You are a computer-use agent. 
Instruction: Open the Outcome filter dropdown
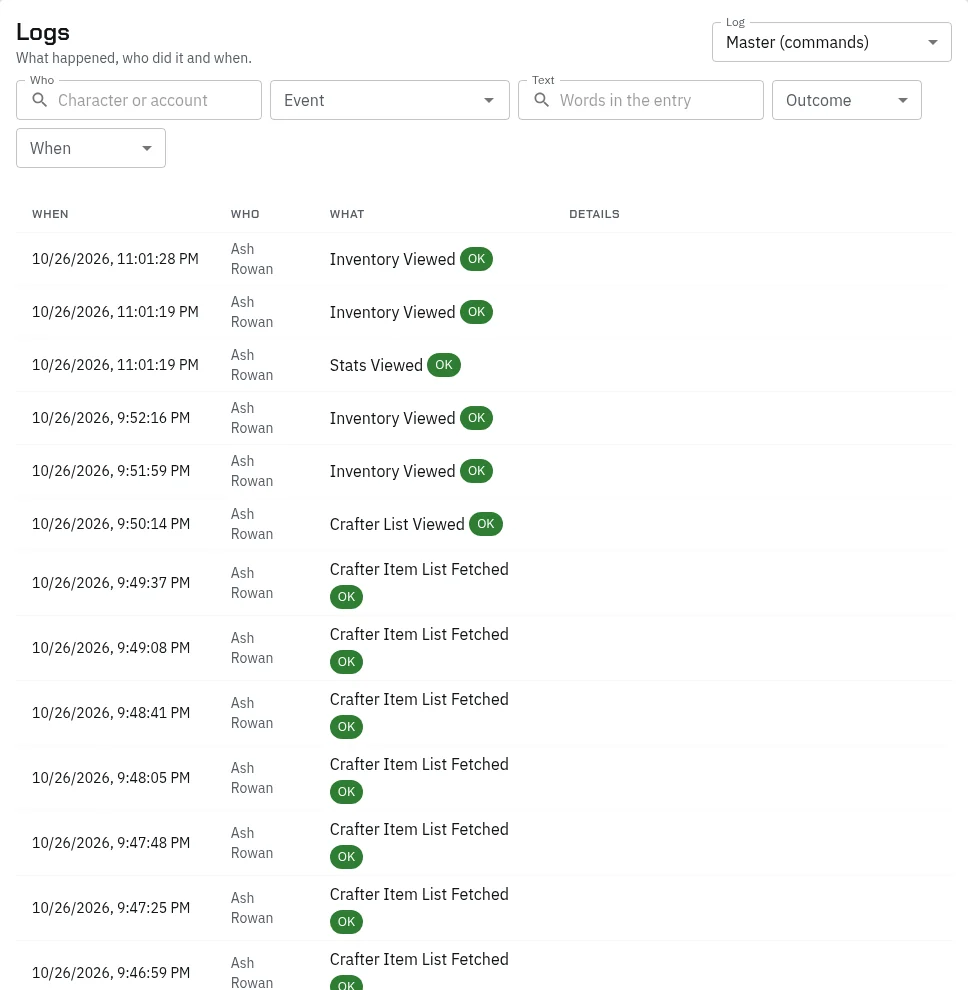846,100
